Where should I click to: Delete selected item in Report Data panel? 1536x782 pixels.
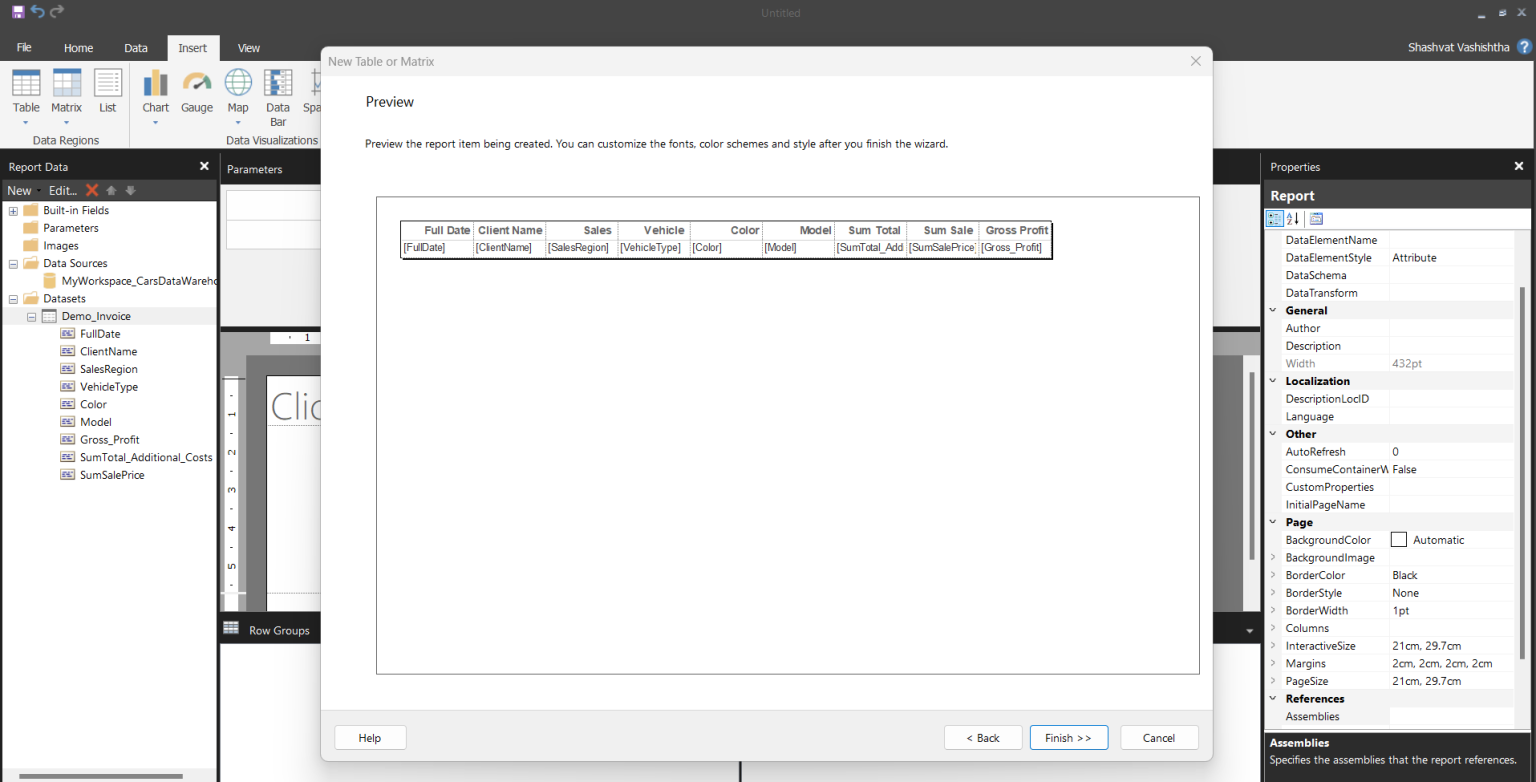pos(92,189)
